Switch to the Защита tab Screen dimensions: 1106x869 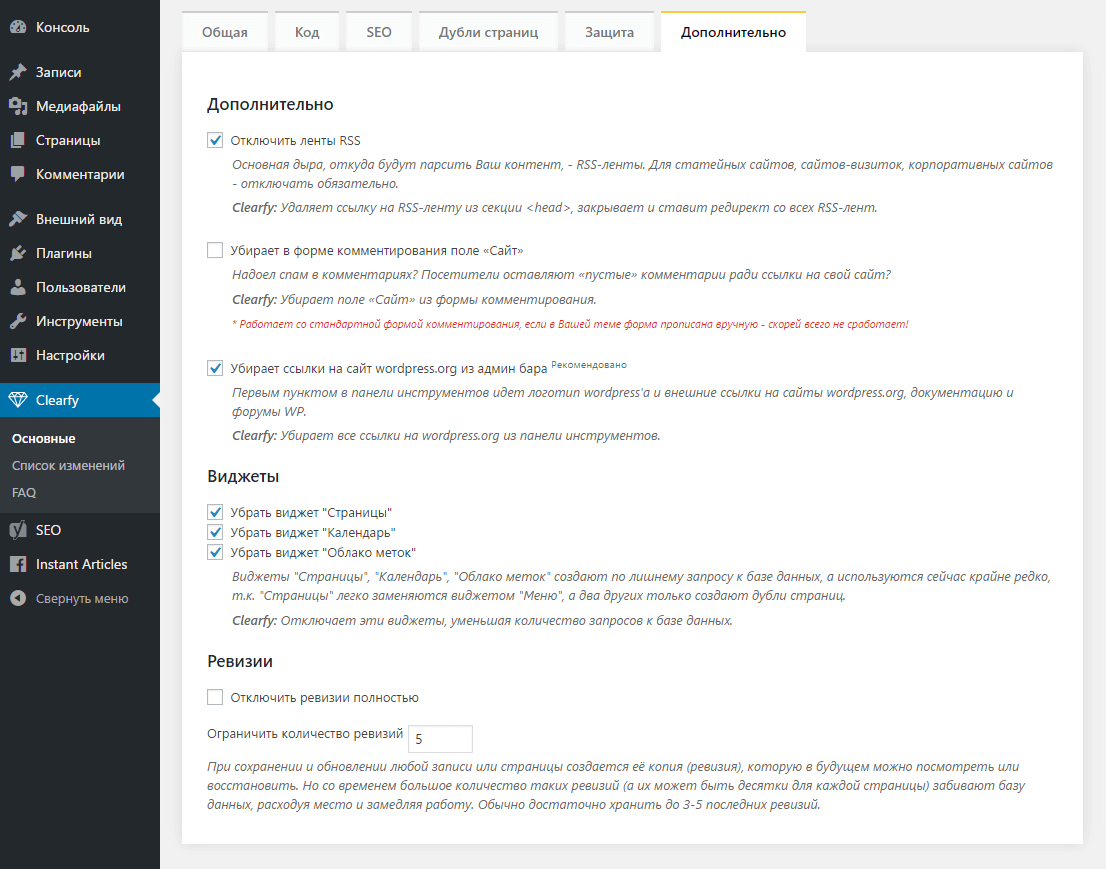click(609, 32)
